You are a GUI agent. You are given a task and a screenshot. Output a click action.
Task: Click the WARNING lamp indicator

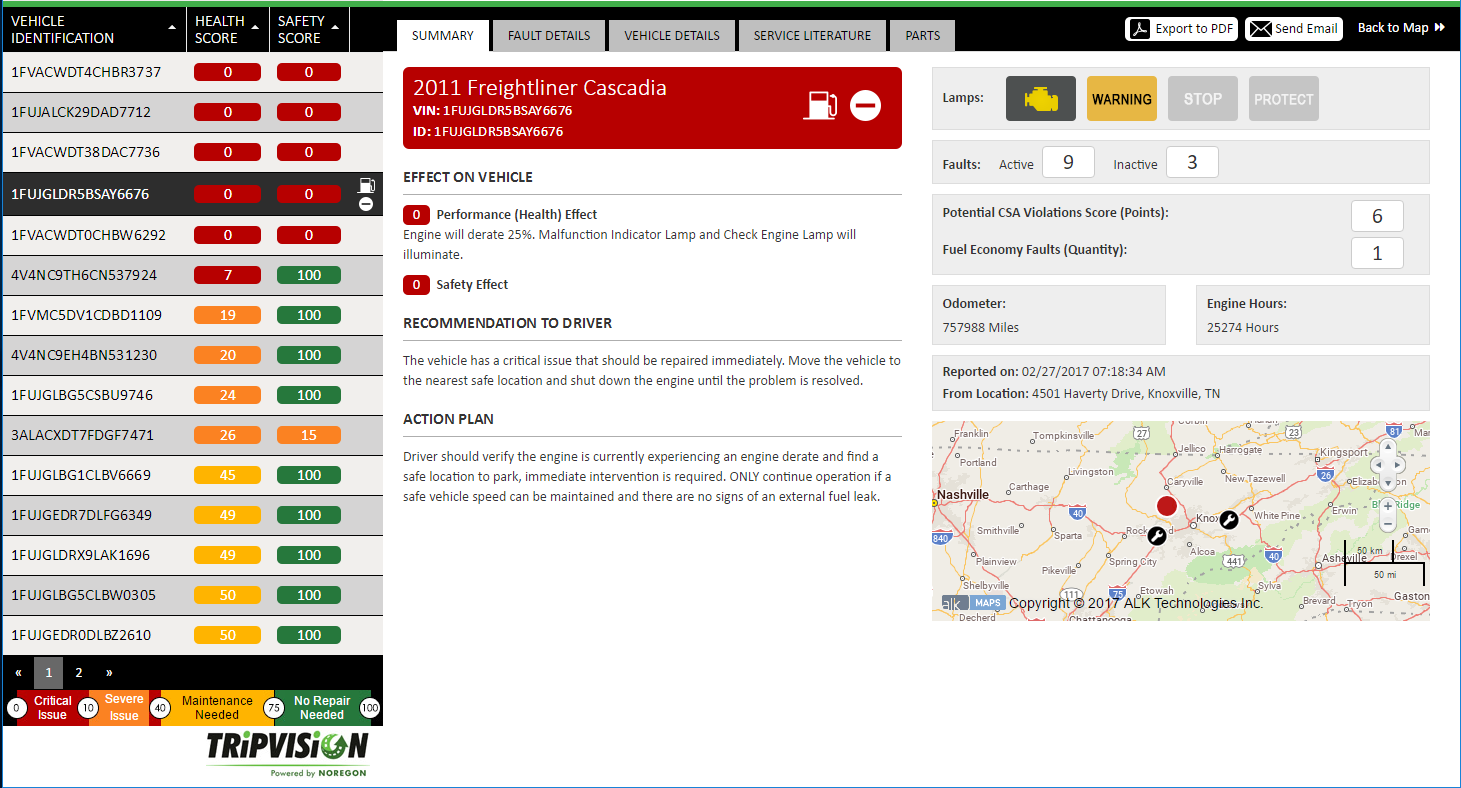coord(1121,99)
